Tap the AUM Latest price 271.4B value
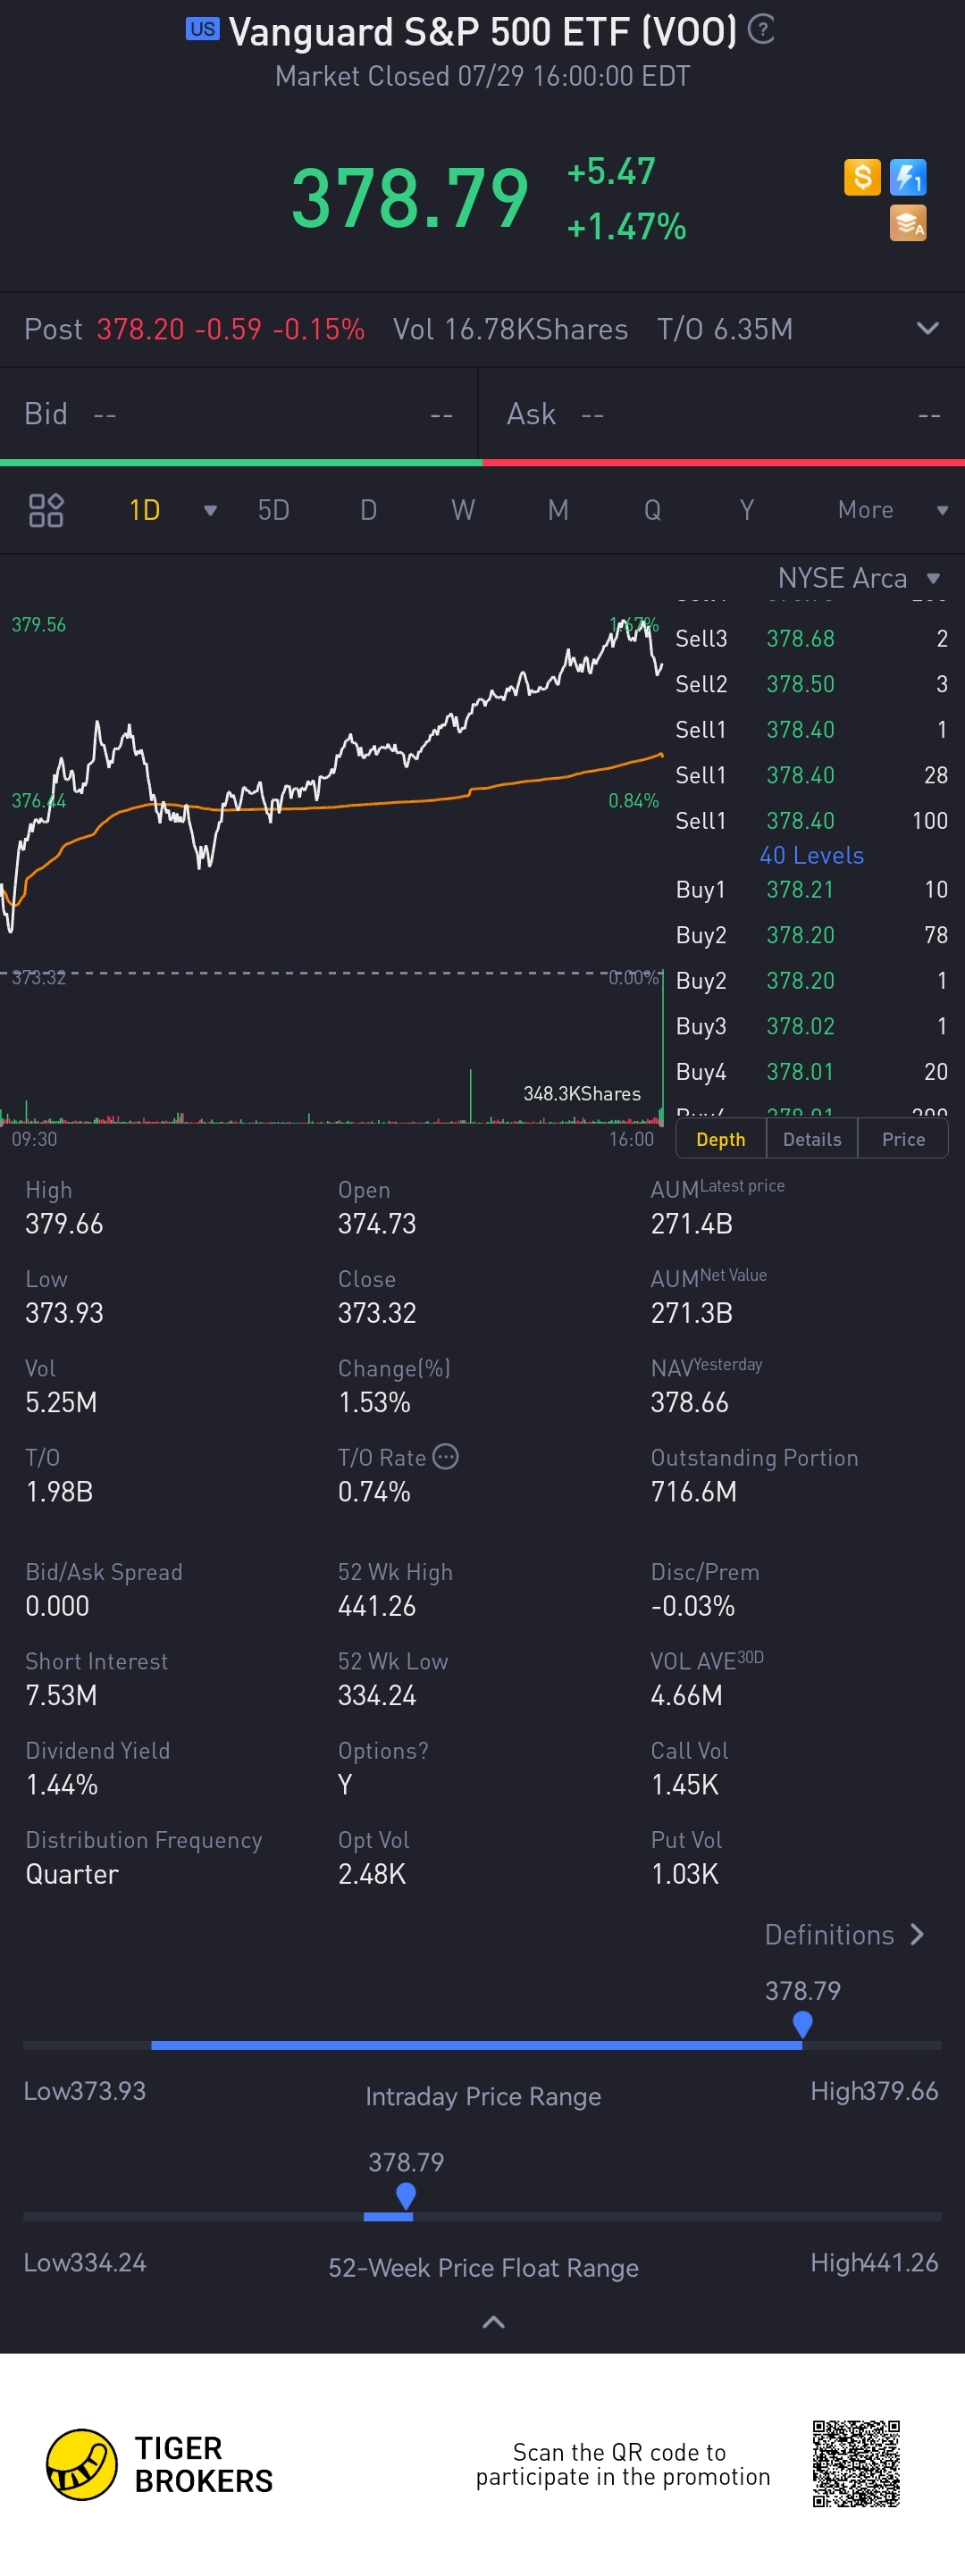Screen dimensions: 965x2576 (x=692, y=1223)
